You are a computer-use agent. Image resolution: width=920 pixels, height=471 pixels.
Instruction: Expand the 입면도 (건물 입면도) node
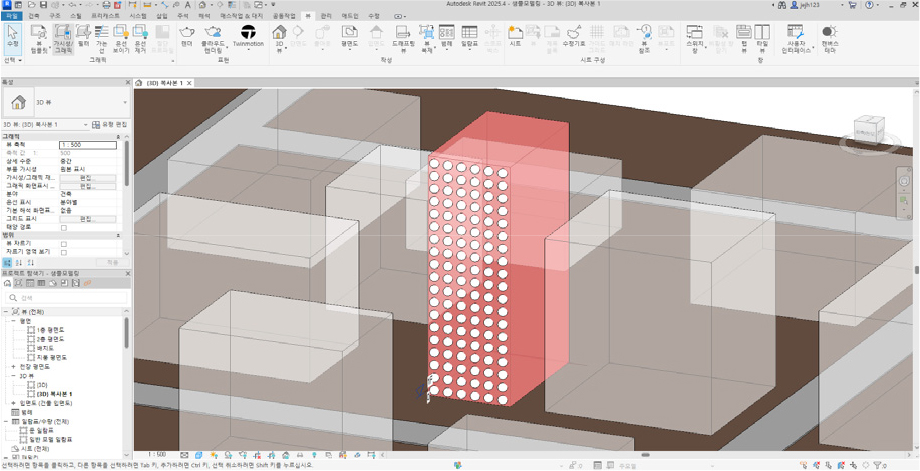13,404
